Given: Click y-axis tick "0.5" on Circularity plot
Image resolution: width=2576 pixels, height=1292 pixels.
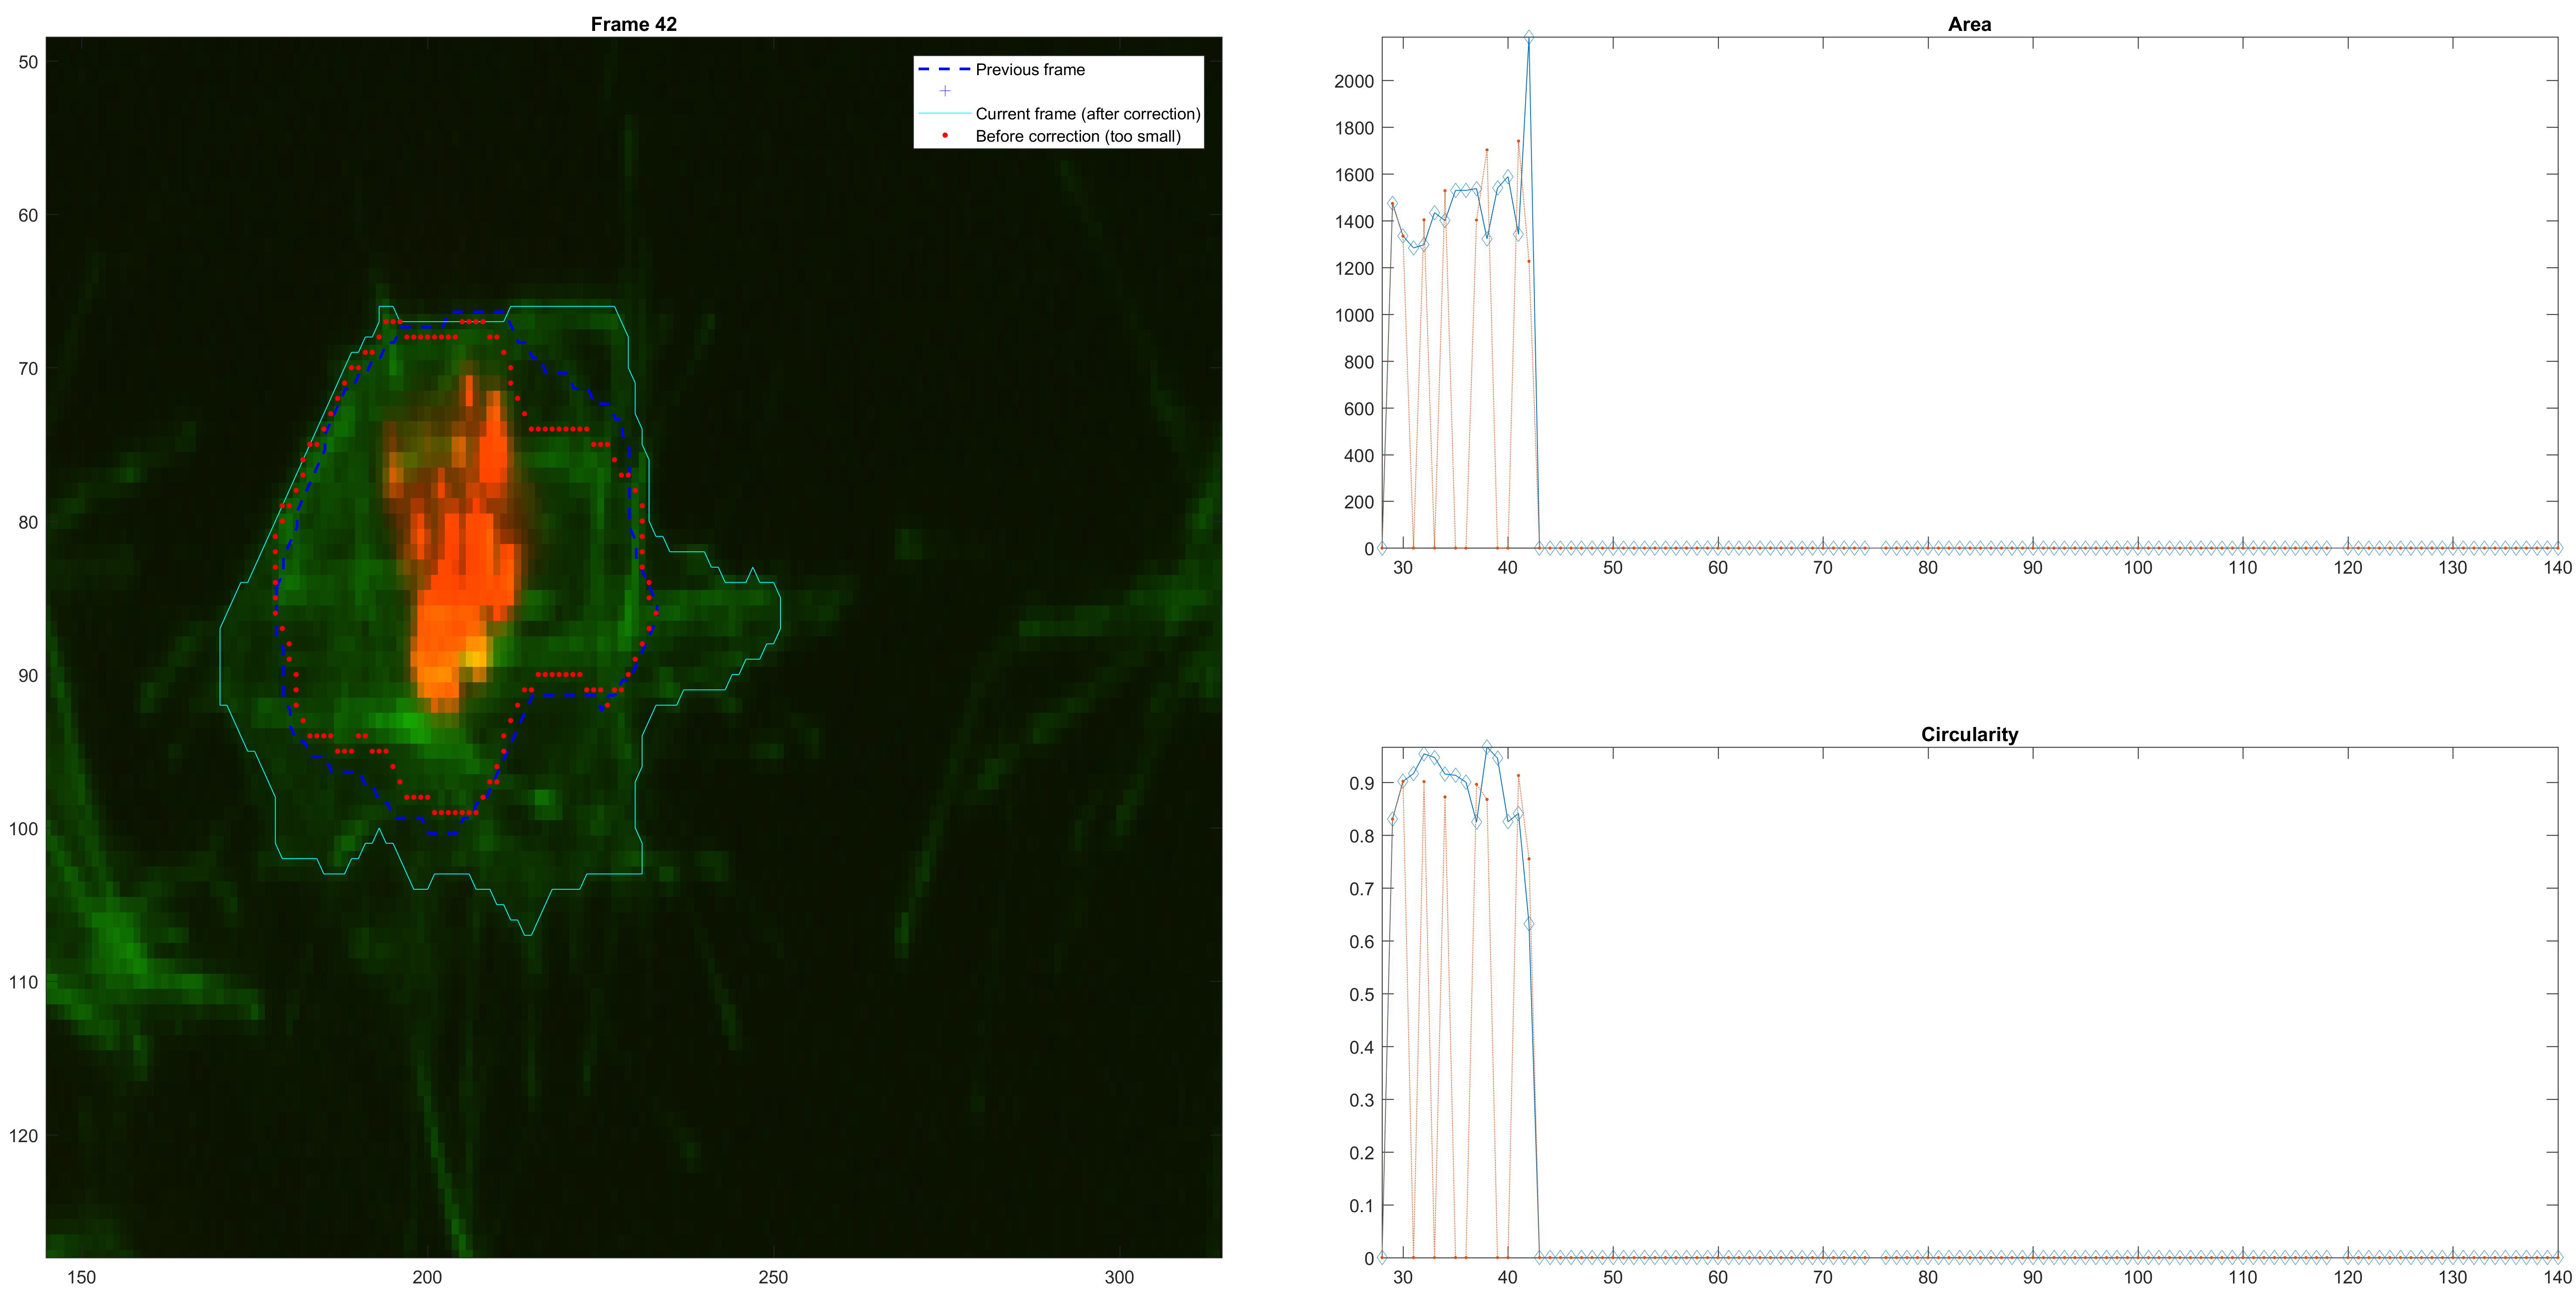Looking at the screenshot, I should pos(1362,995).
